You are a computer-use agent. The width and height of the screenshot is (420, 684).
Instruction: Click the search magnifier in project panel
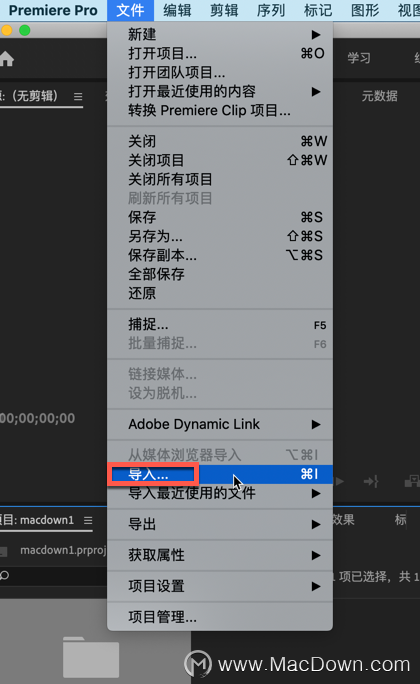pyautogui.click(x=4, y=575)
